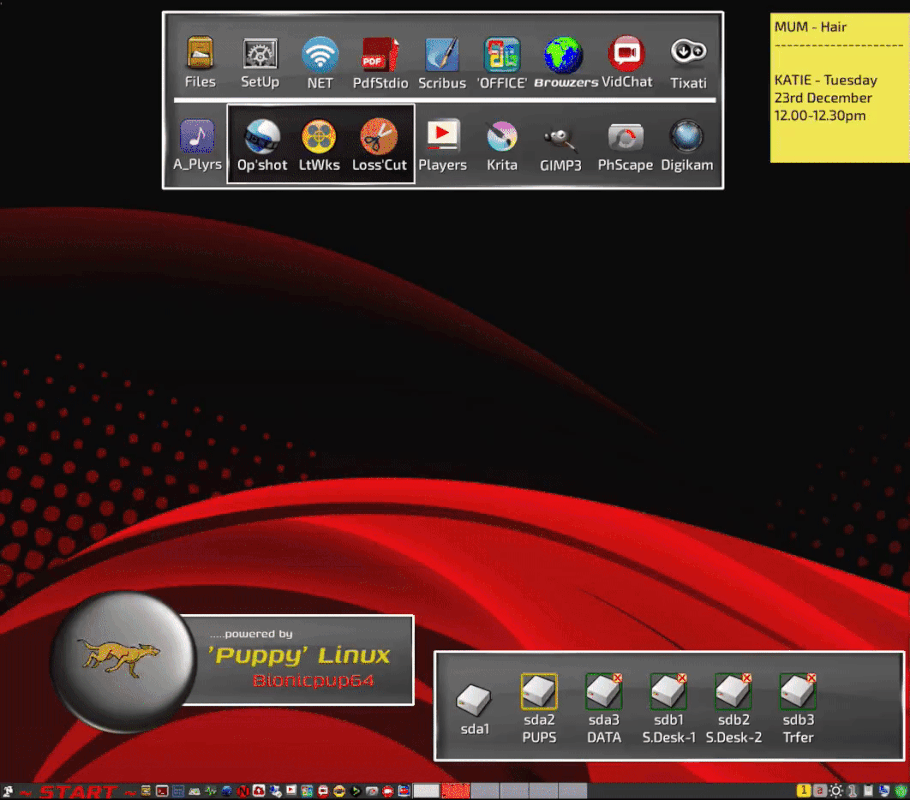Open the sdb2 S.Desk-2 drive
Viewport: 910px width, 800px height.
coord(733,691)
